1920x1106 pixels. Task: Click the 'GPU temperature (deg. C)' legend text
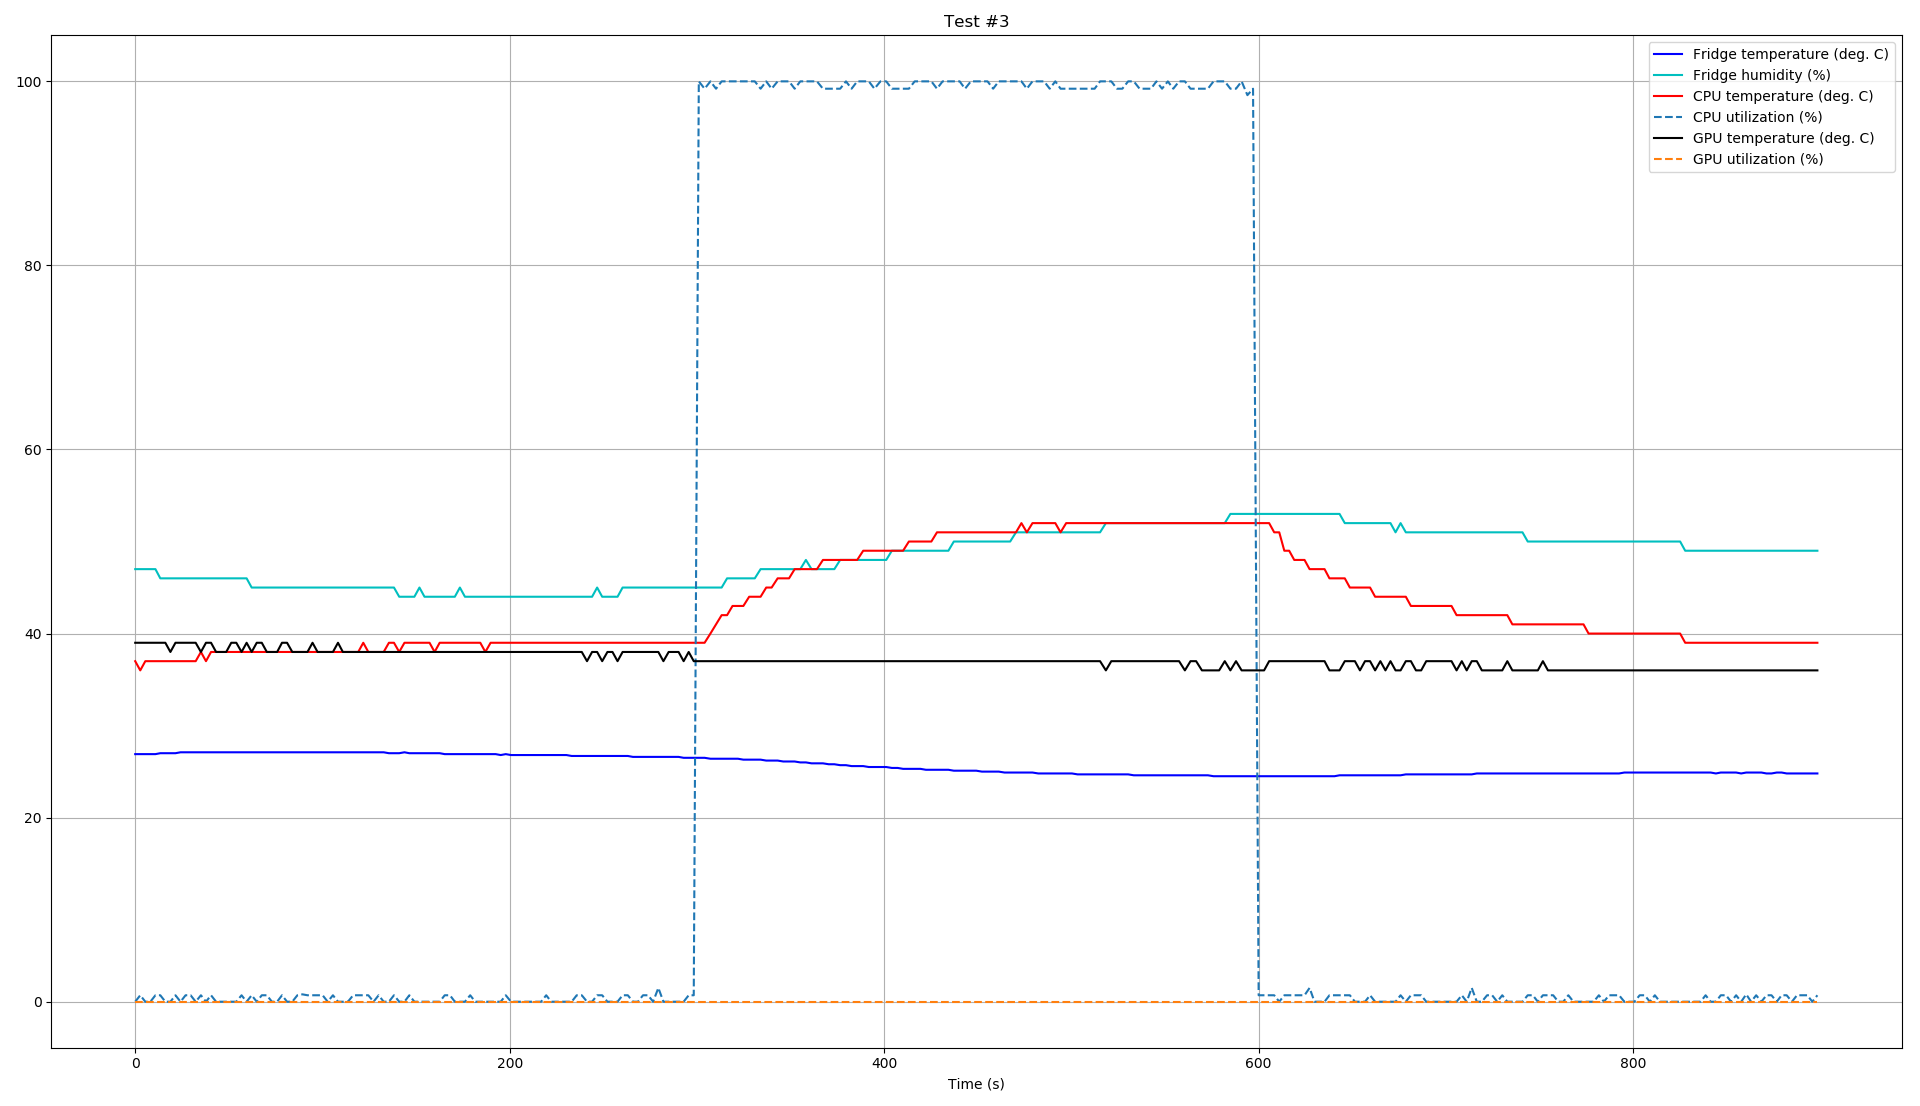point(1783,138)
